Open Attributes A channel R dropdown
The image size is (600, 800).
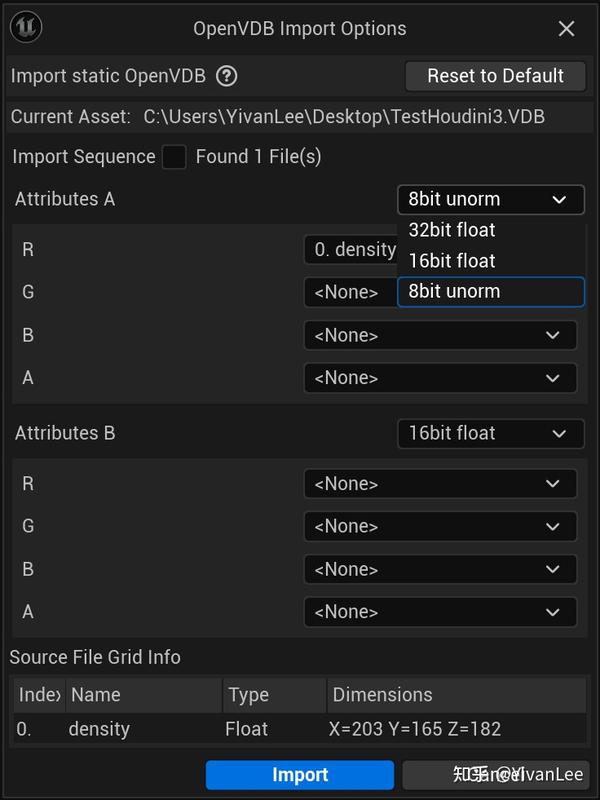click(x=350, y=250)
